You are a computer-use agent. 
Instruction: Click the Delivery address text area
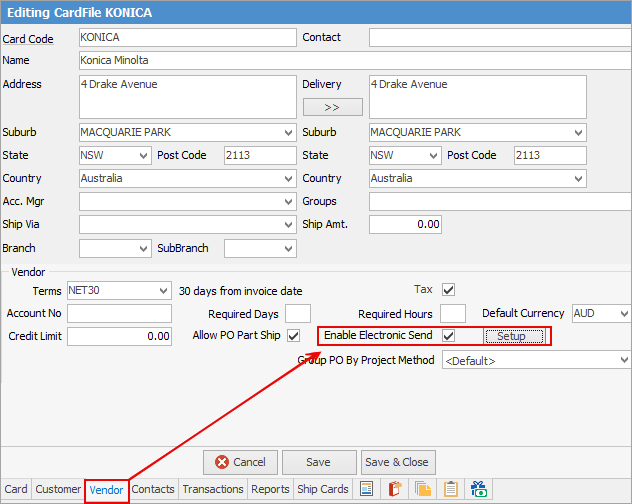(478, 97)
